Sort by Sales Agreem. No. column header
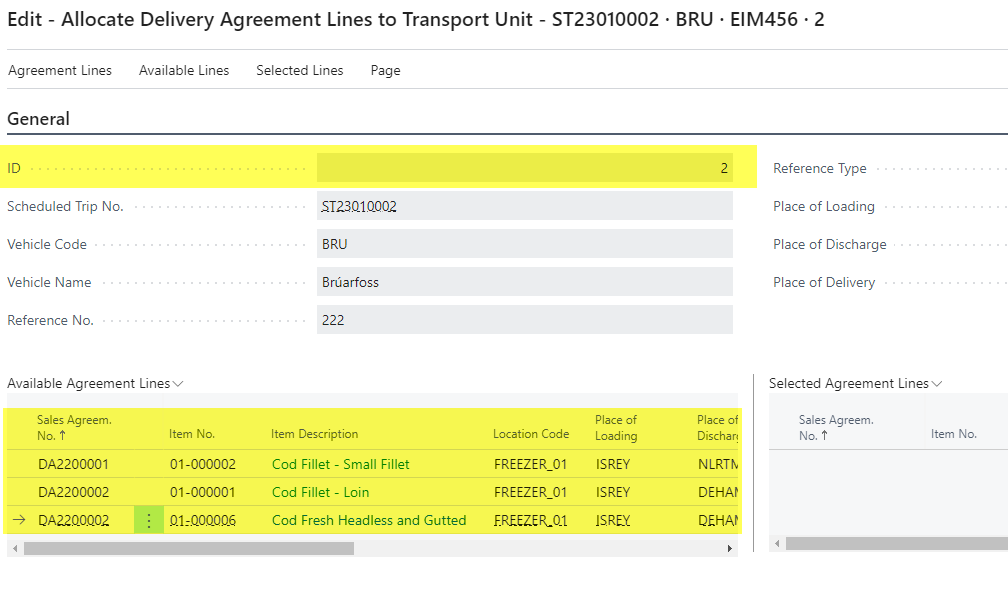Screen dimensions: 1008x591 [x=74, y=428]
